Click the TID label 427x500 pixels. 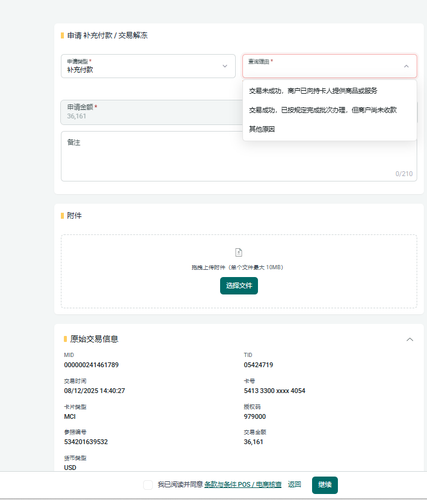click(x=248, y=355)
